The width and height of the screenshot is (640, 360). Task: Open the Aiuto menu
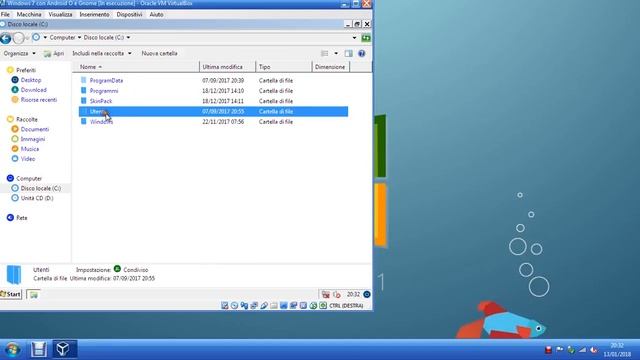coord(156,14)
